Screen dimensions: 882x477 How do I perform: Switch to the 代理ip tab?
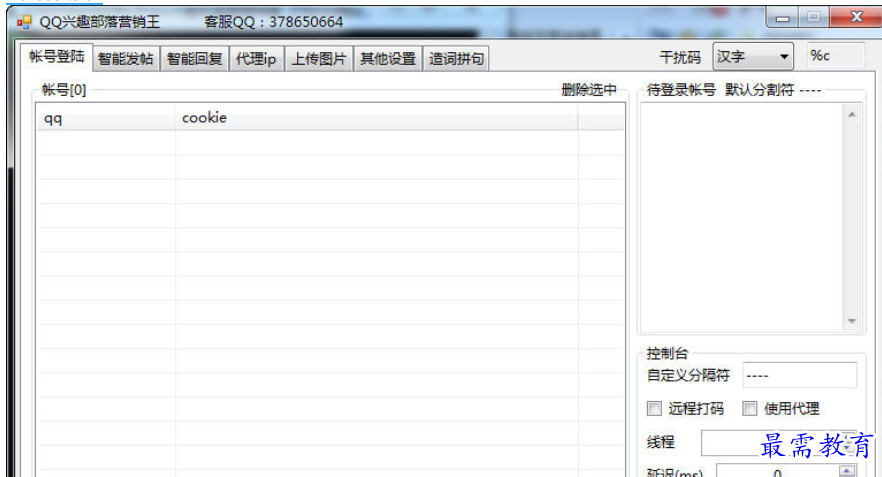256,58
